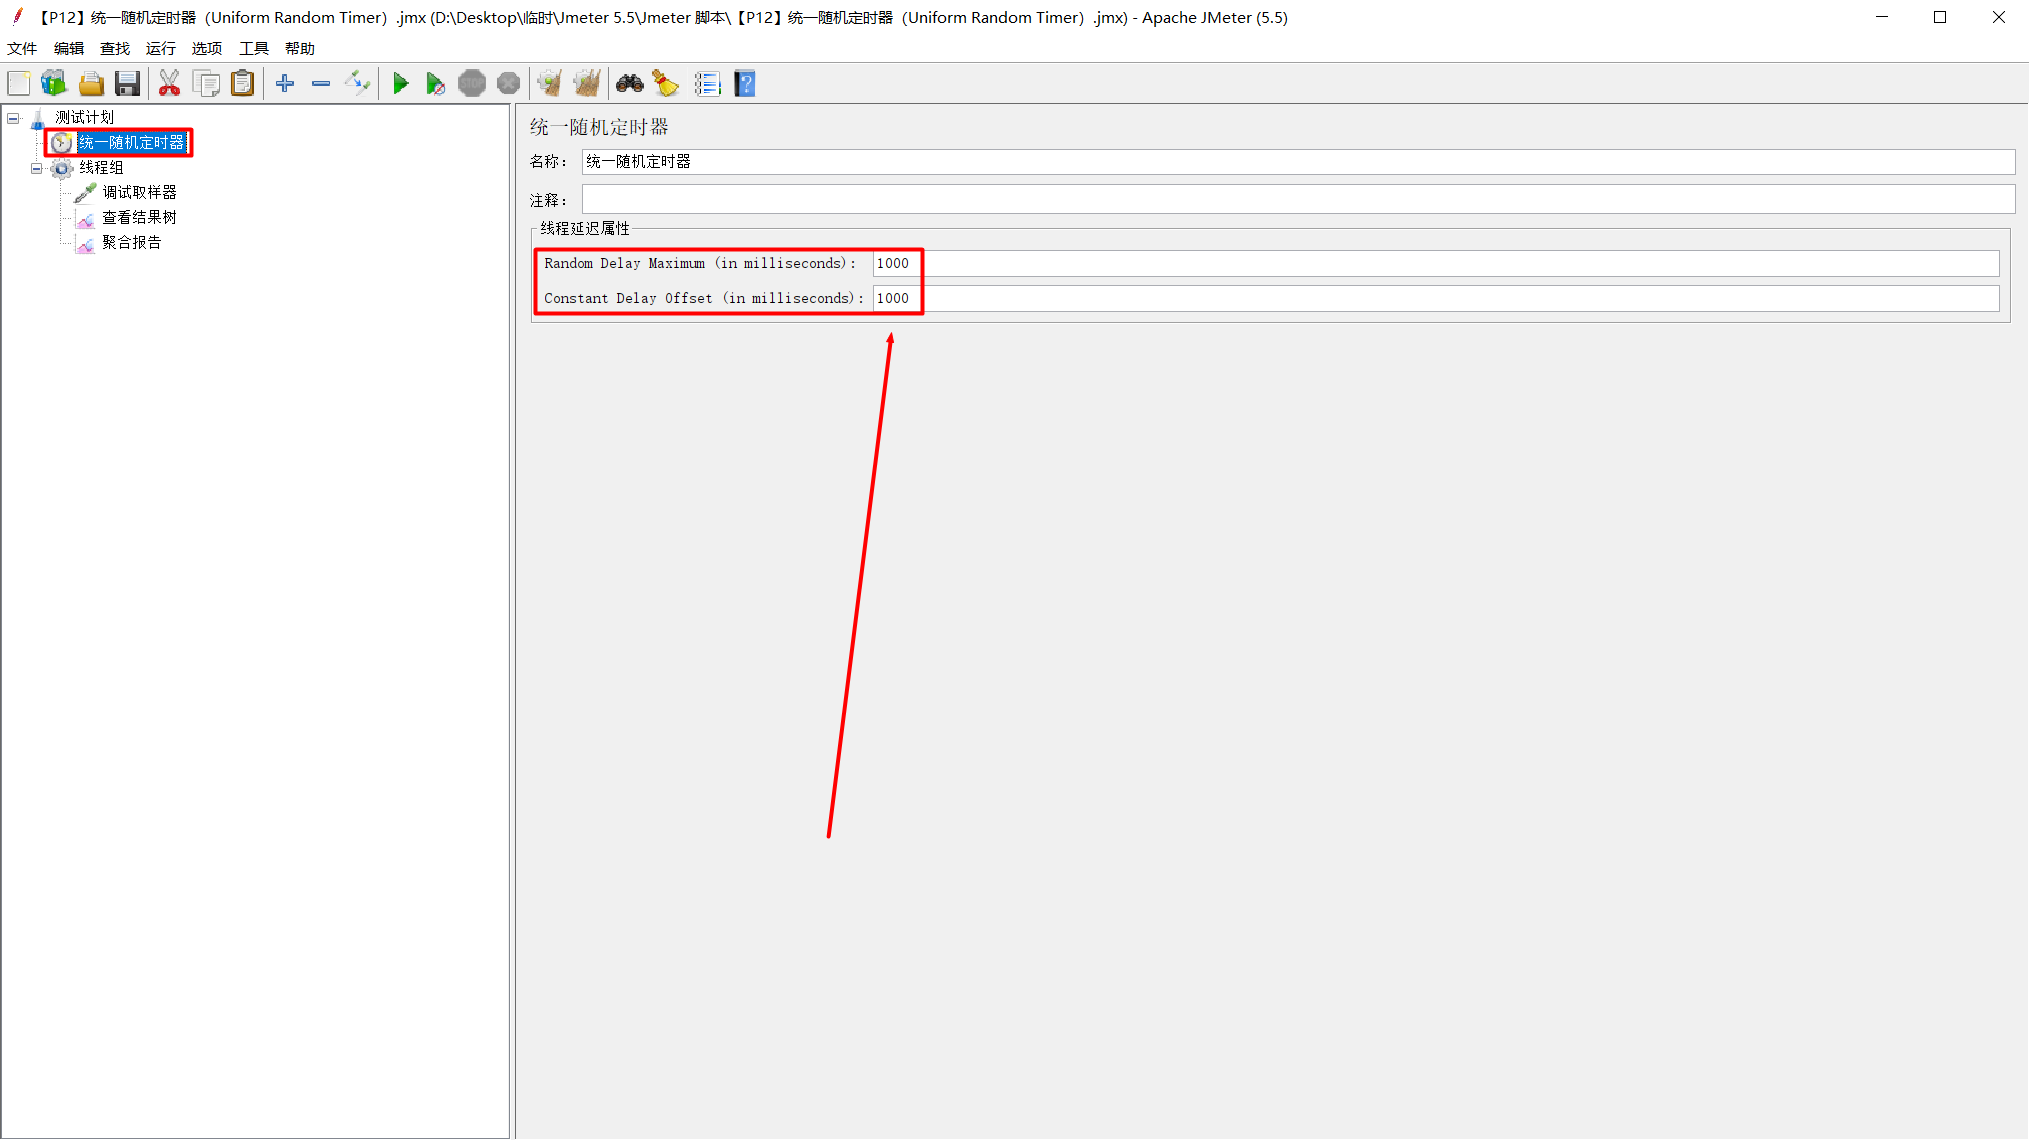The height and width of the screenshot is (1140, 2029).
Task: Open the Templates icon
Action: [54, 84]
